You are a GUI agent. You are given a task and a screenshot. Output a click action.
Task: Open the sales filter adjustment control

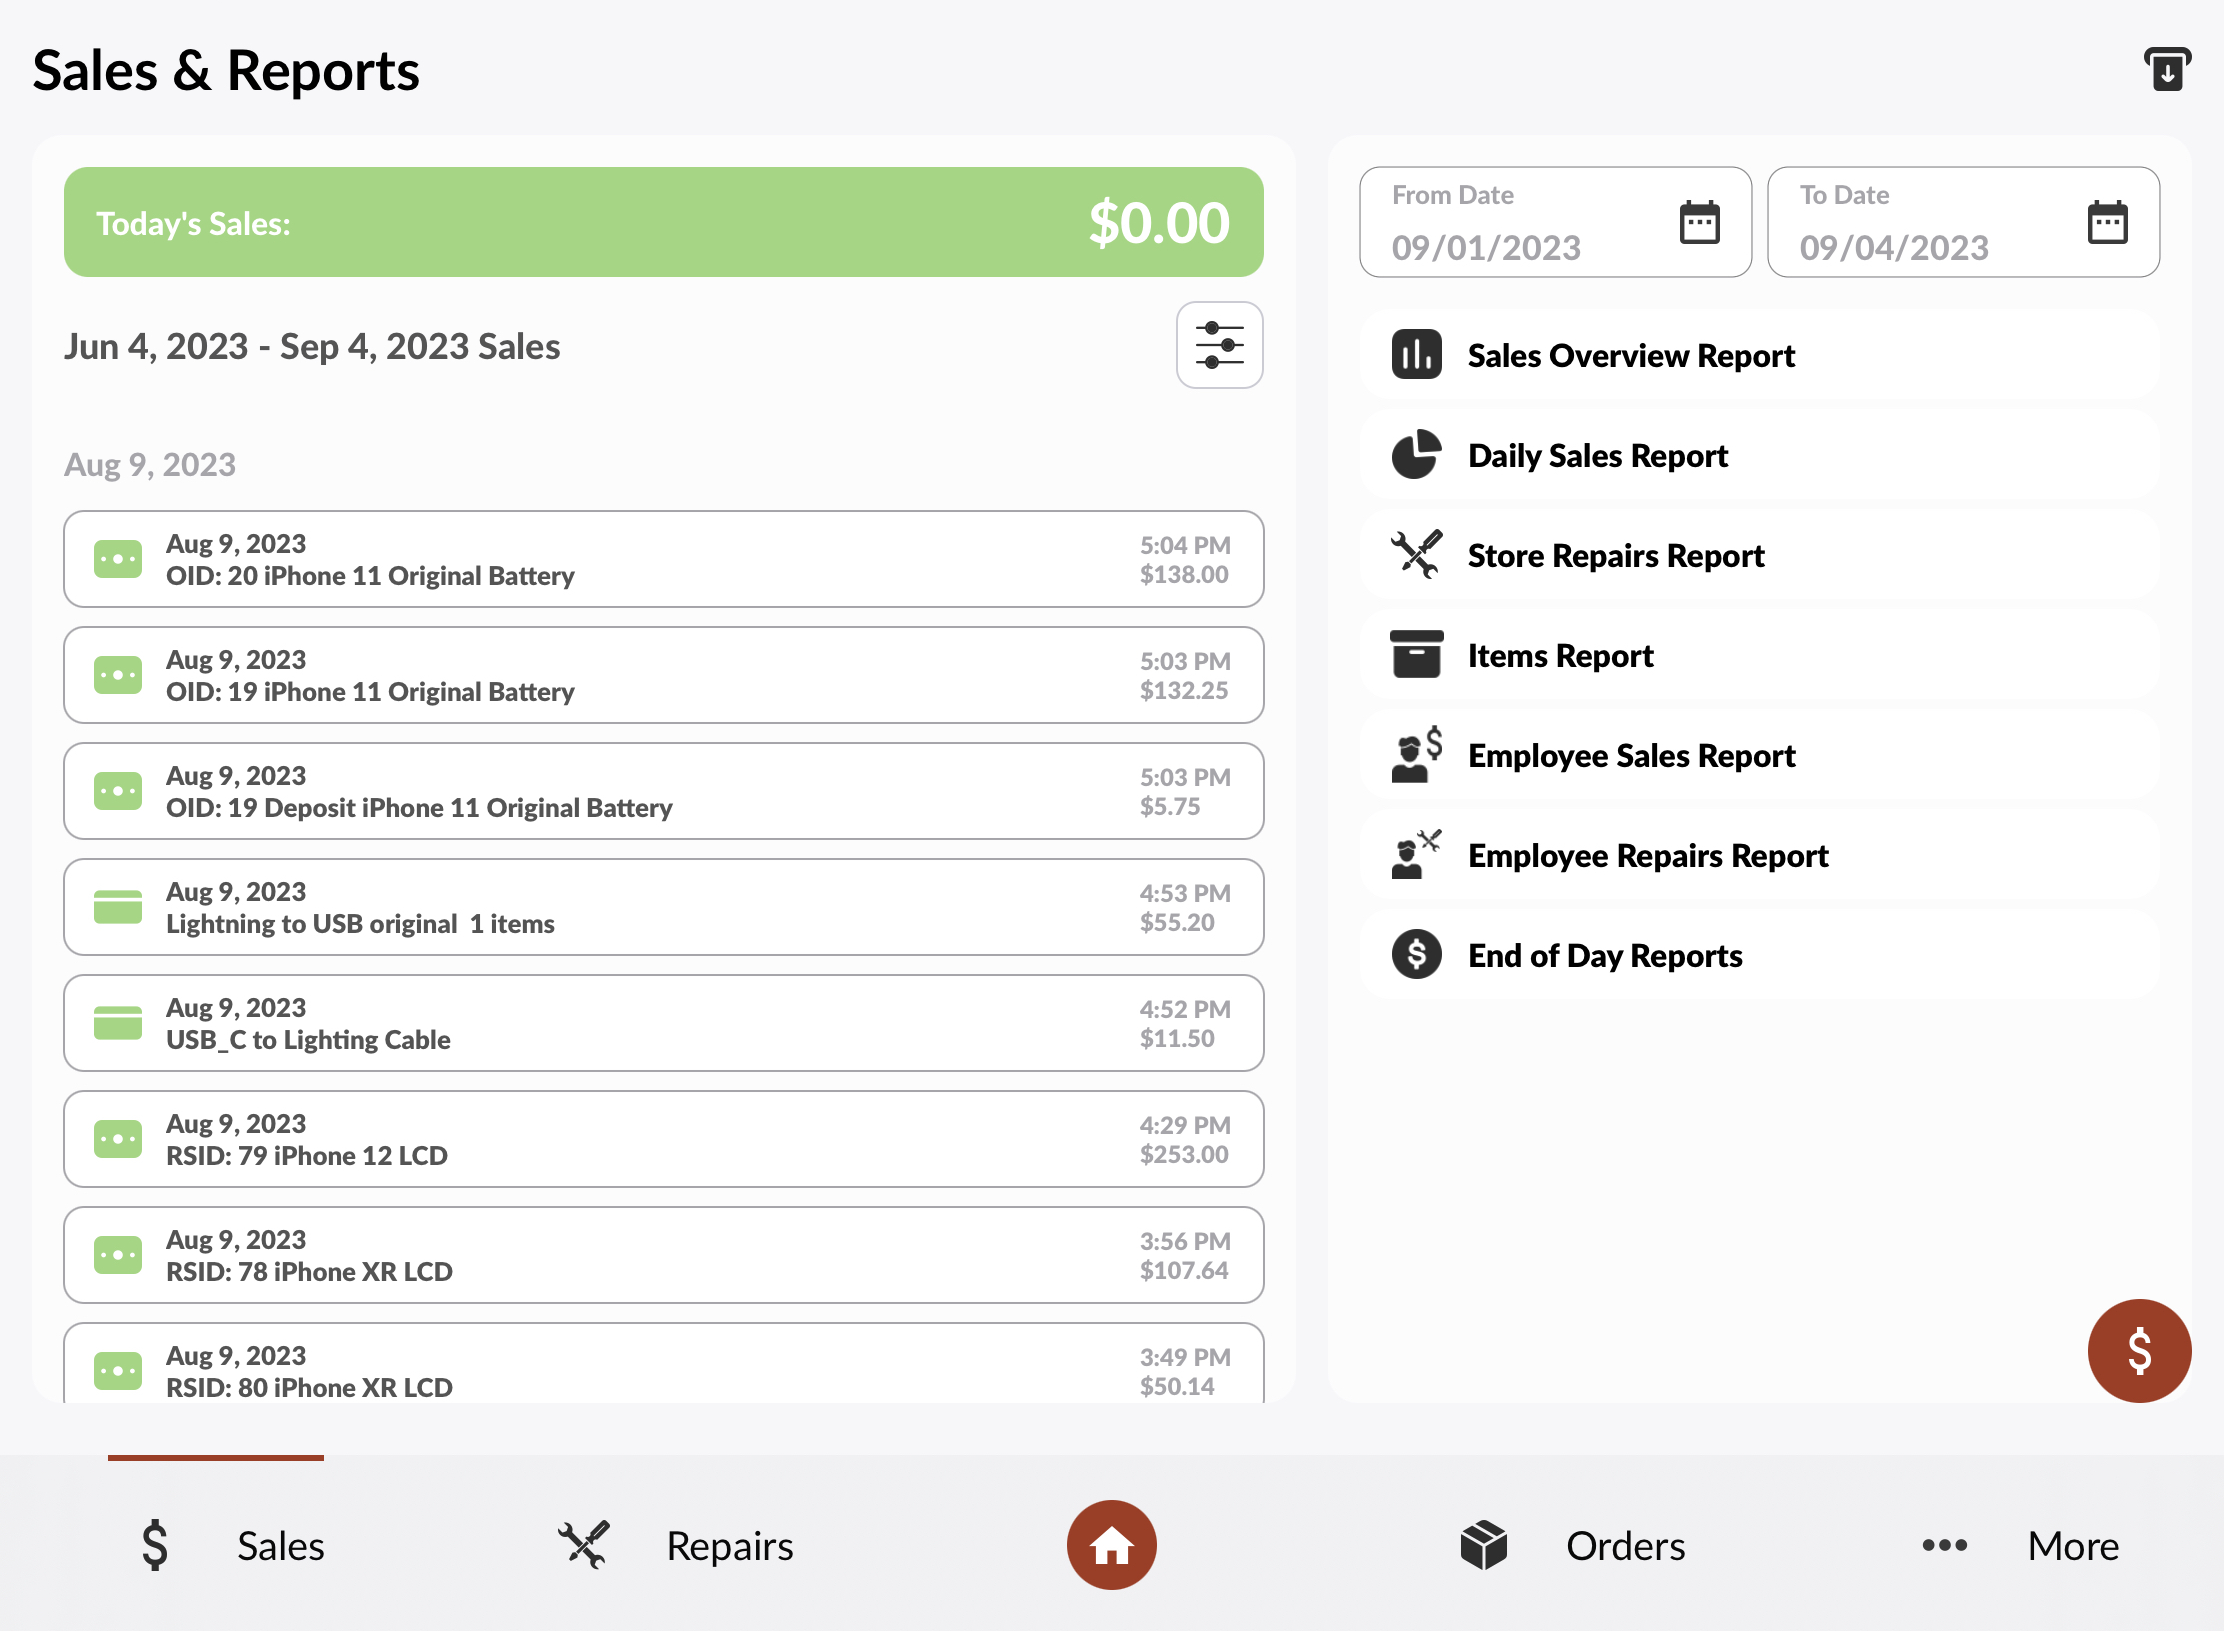tap(1220, 345)
